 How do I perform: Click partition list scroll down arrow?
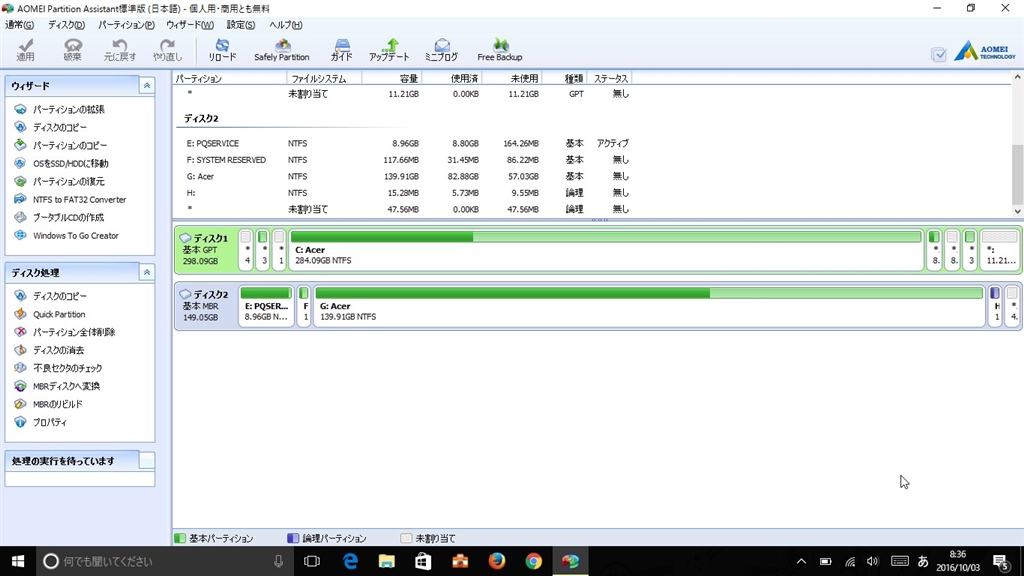coord(1017,211)
